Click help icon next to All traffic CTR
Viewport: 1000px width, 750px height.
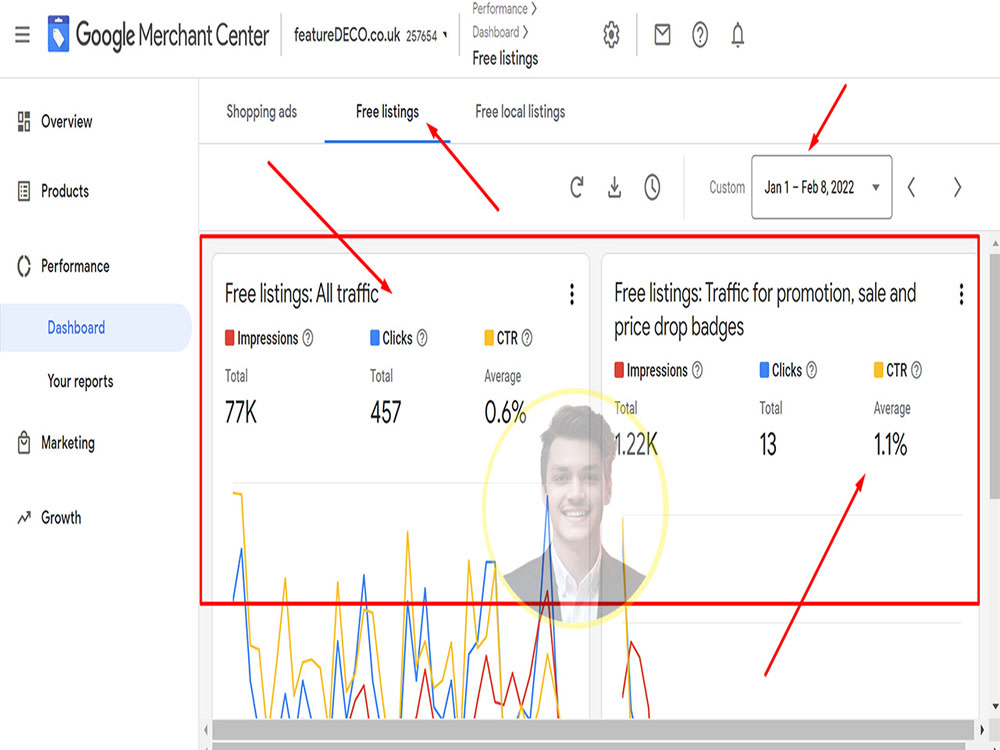tap(527, 338)
